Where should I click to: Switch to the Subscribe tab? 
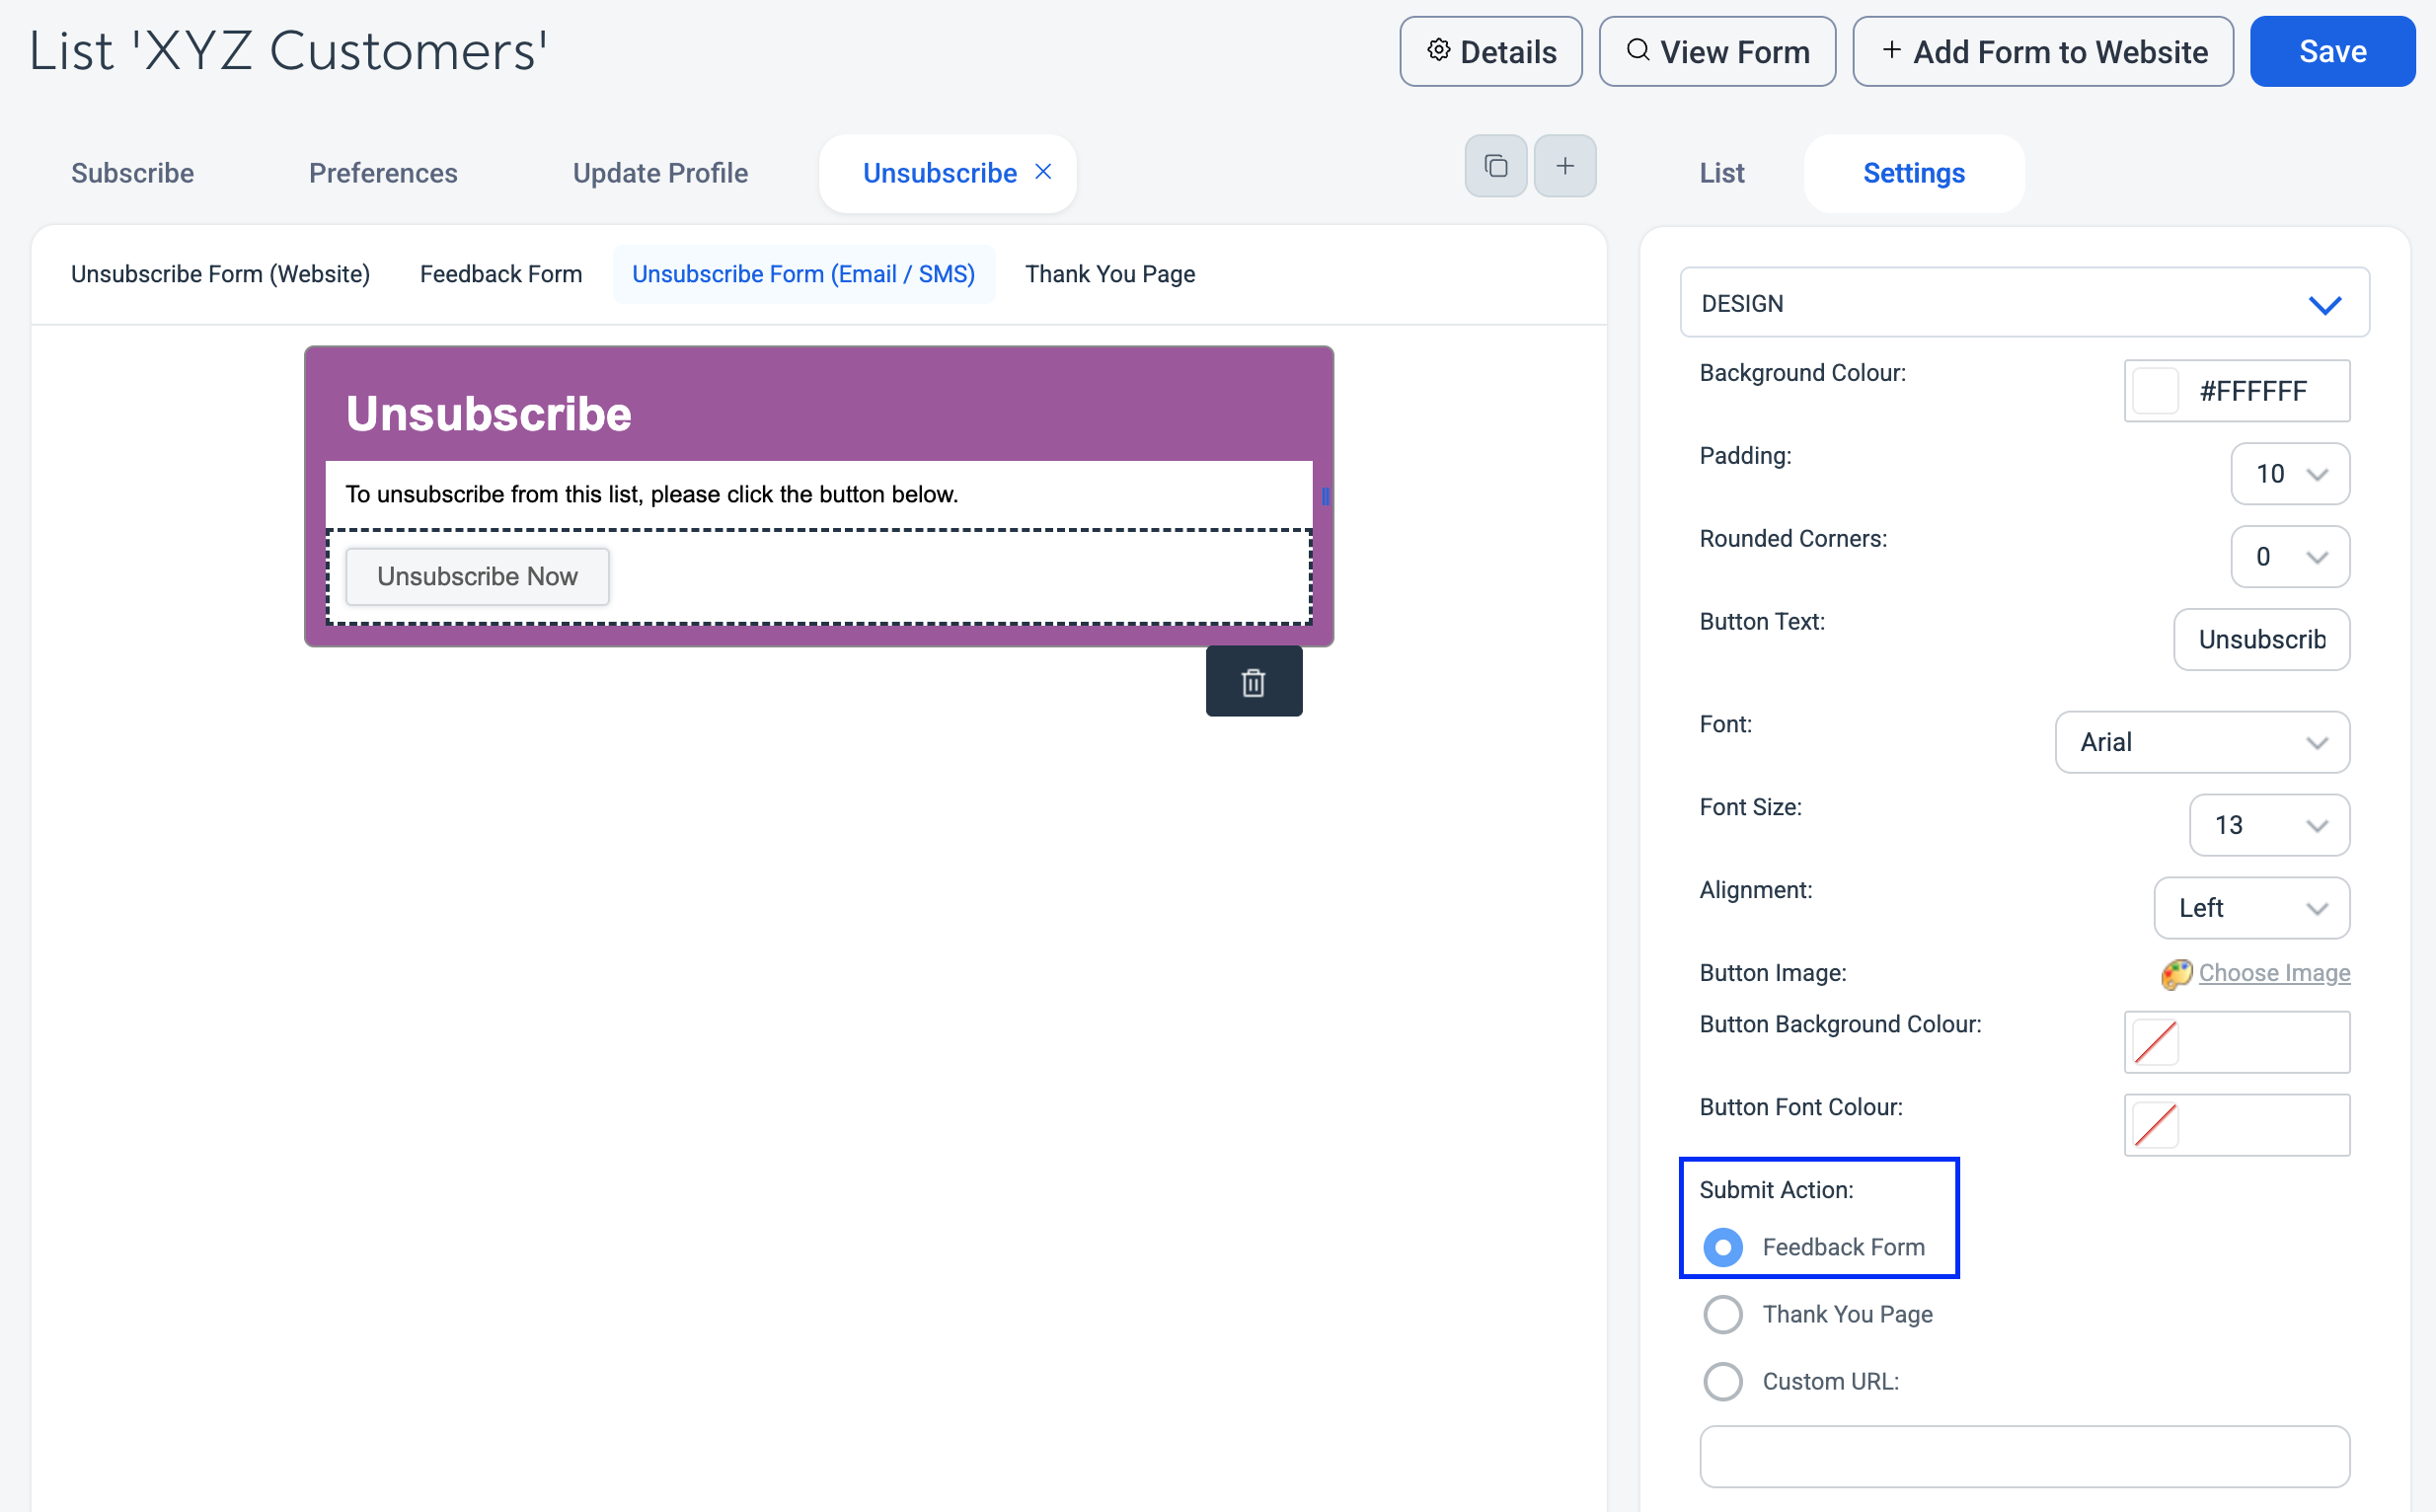[x=132, y=173]
